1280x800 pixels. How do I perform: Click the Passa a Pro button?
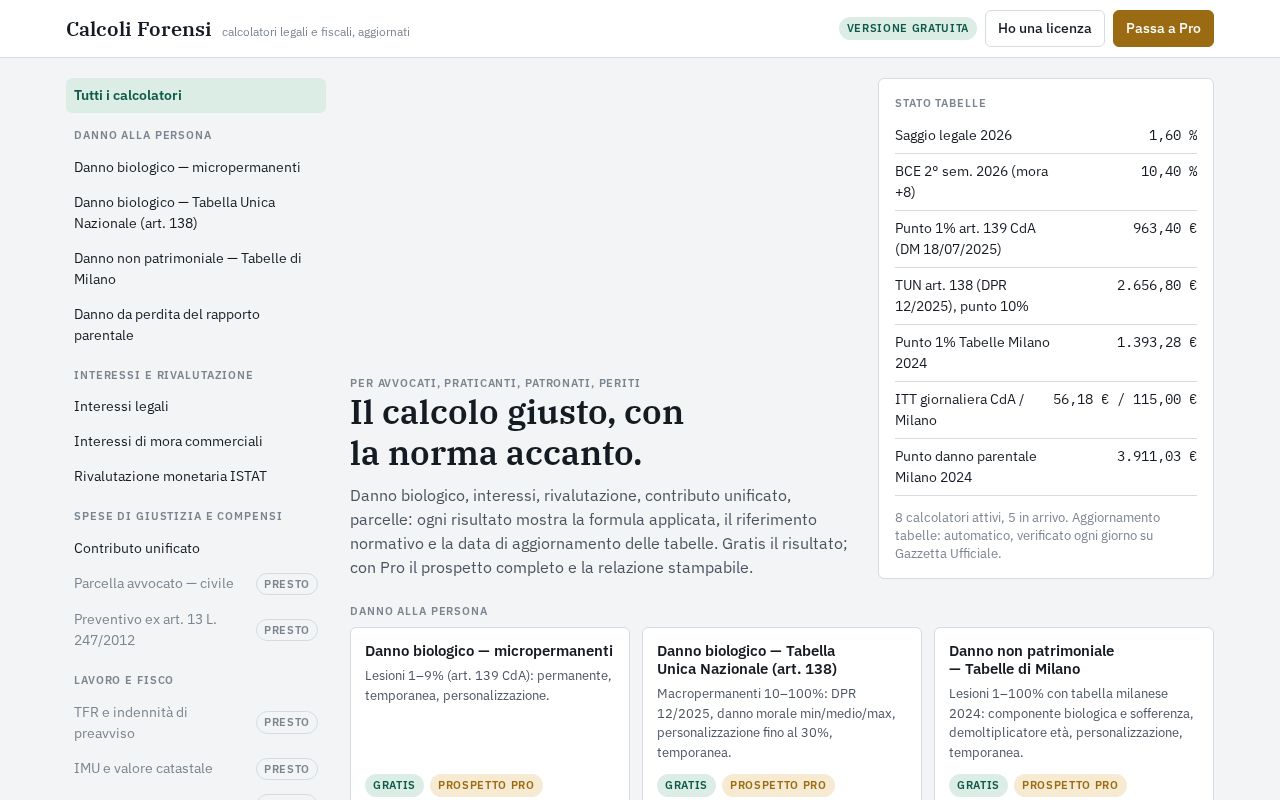coord(1163,28)
